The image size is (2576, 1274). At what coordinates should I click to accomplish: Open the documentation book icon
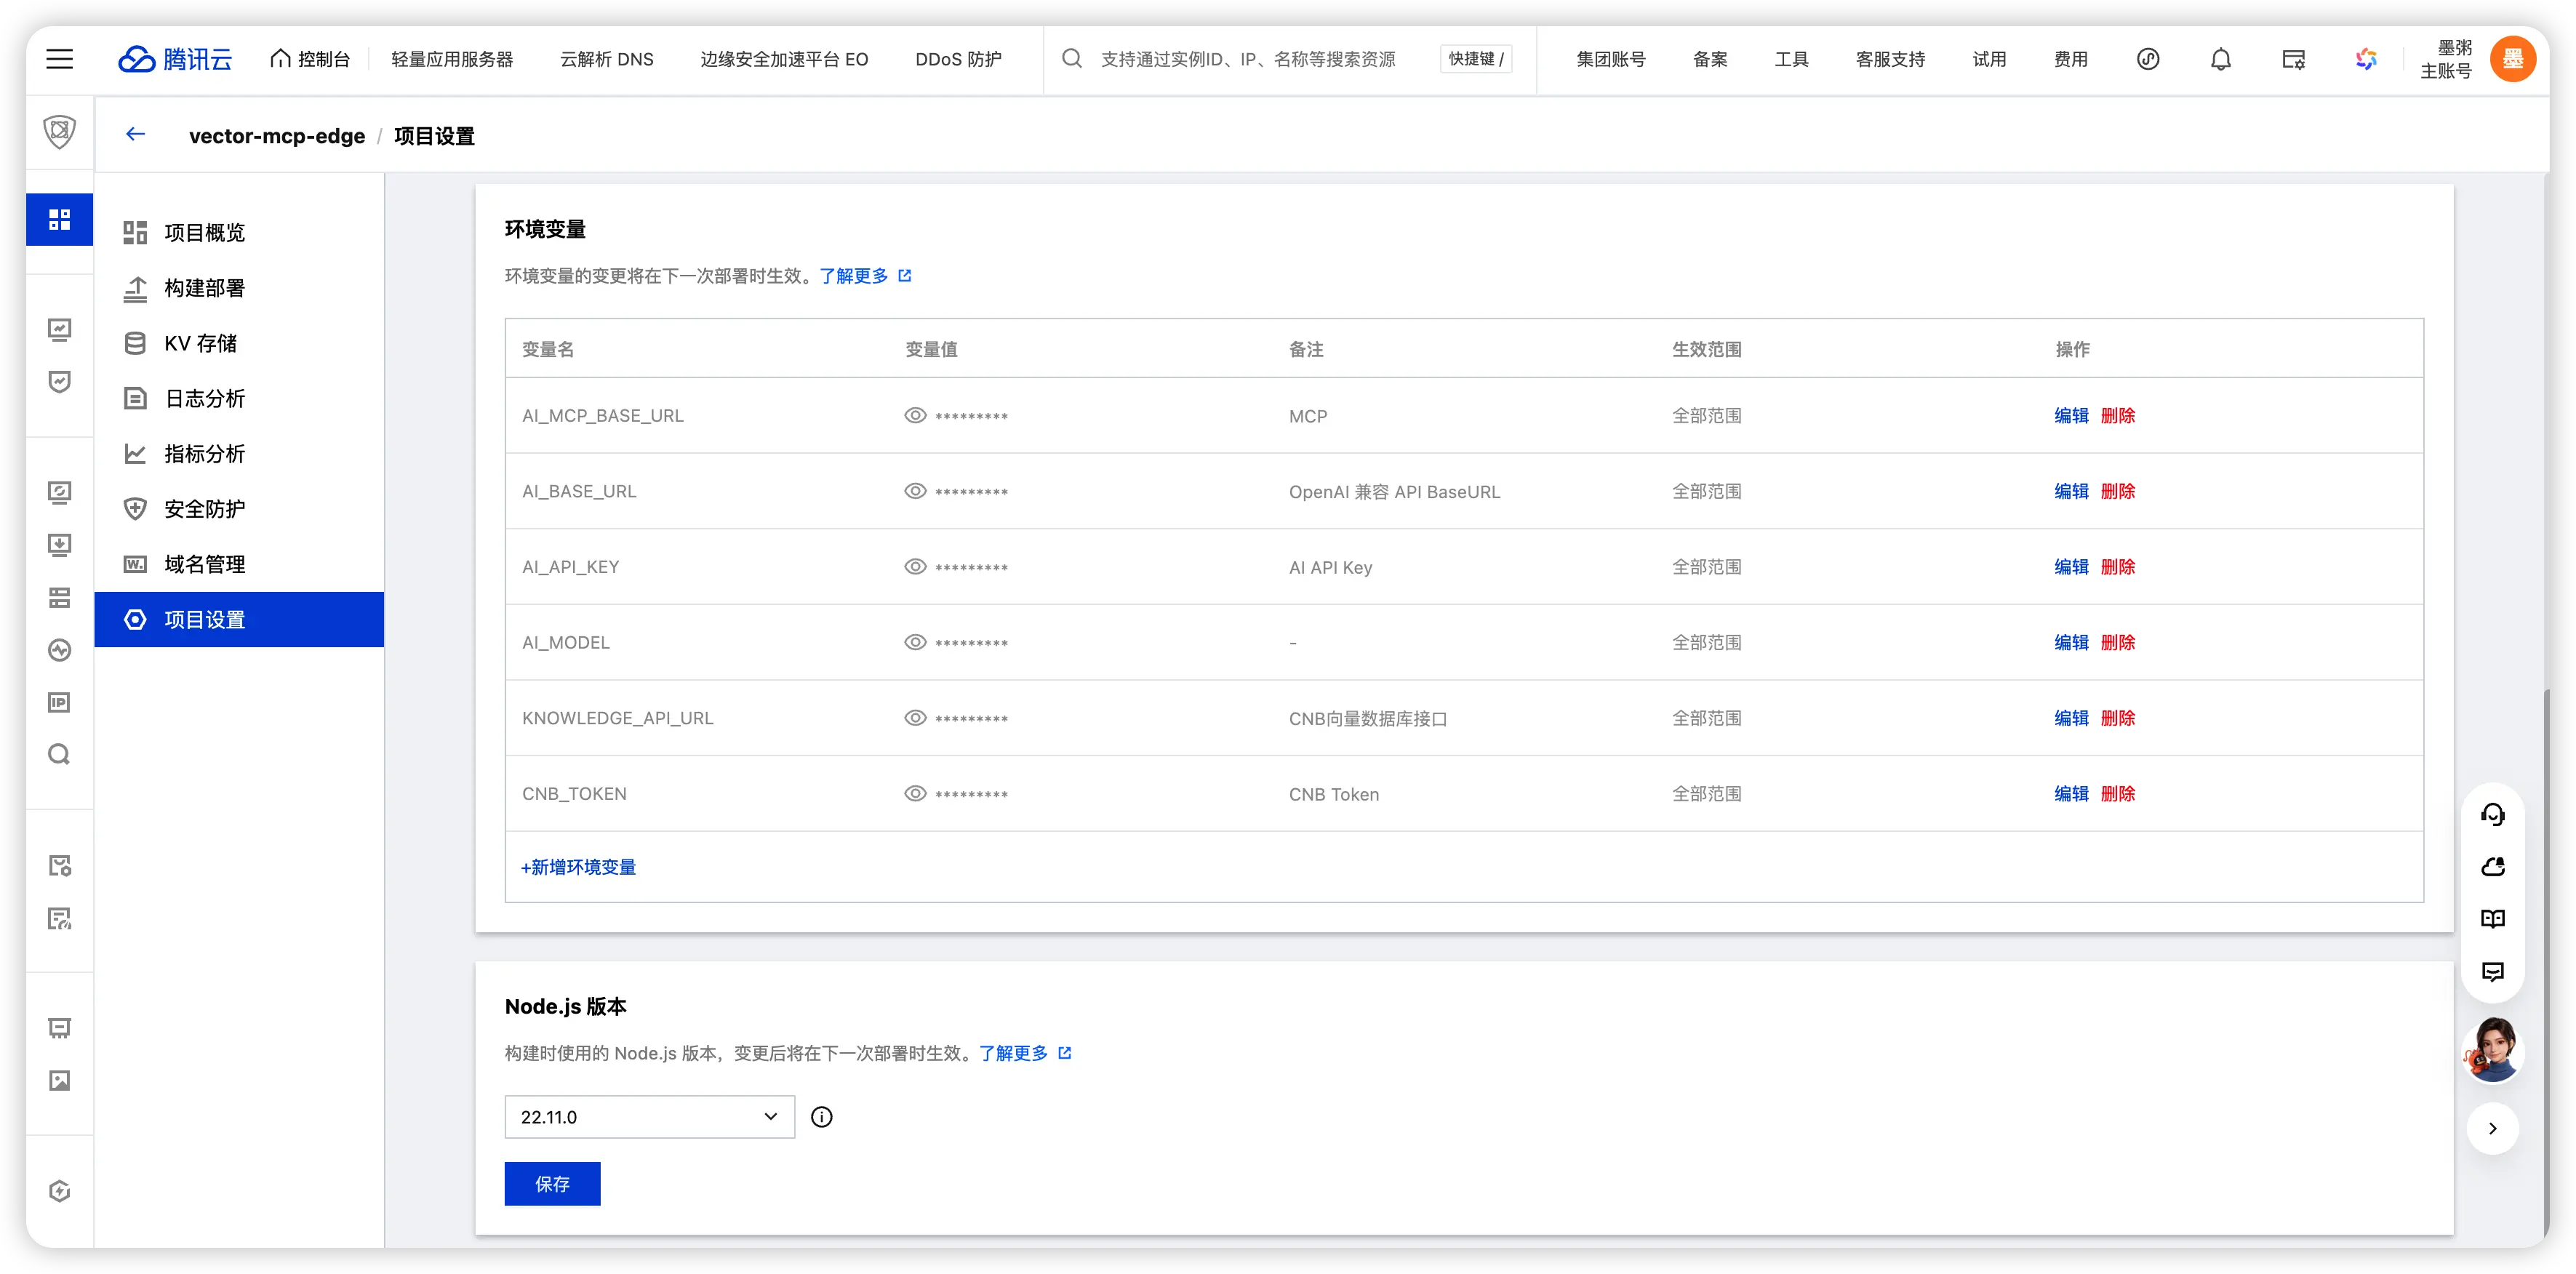coord(2493,918)
